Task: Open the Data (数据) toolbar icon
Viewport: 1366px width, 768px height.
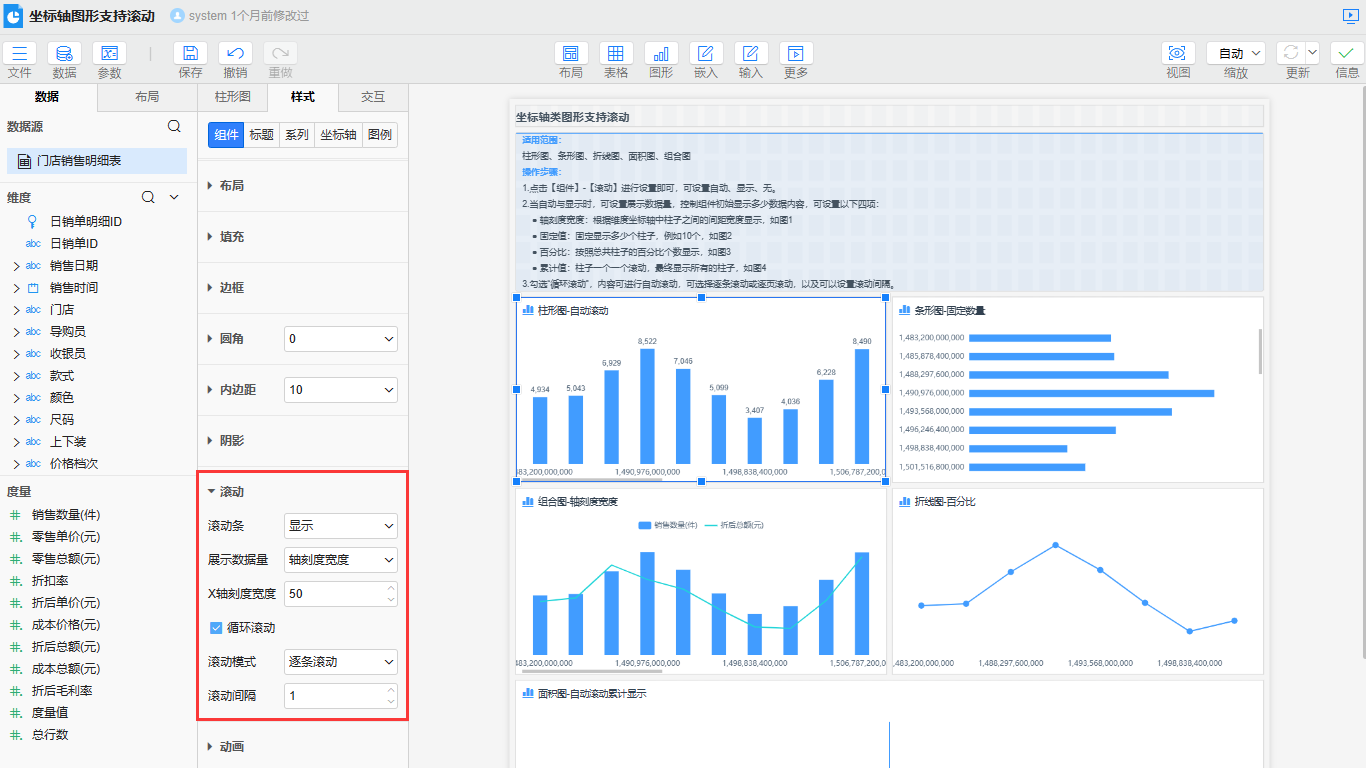Action: [64, 54]
